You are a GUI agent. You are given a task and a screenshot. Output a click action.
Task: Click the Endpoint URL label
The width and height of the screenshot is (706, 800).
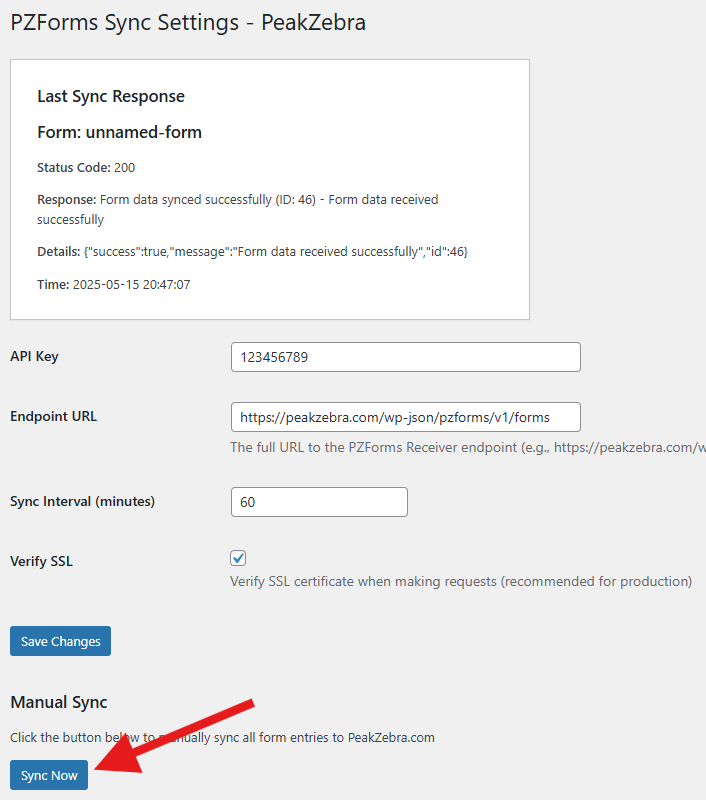coord(53,417)
